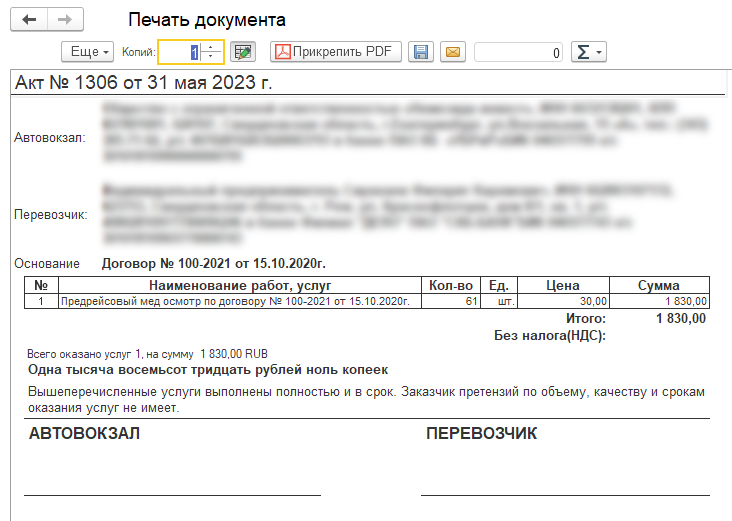
Task: Click the ПЕРЕВОЗЧИК signature heading
Action: 482,434
